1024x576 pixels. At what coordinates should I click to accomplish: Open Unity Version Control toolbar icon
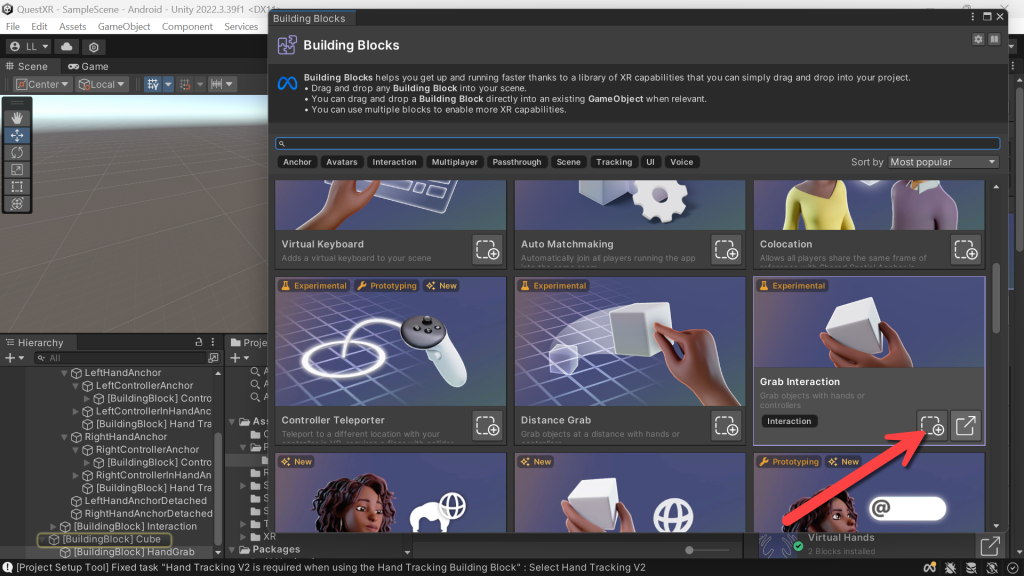click(x=94, y=47)
